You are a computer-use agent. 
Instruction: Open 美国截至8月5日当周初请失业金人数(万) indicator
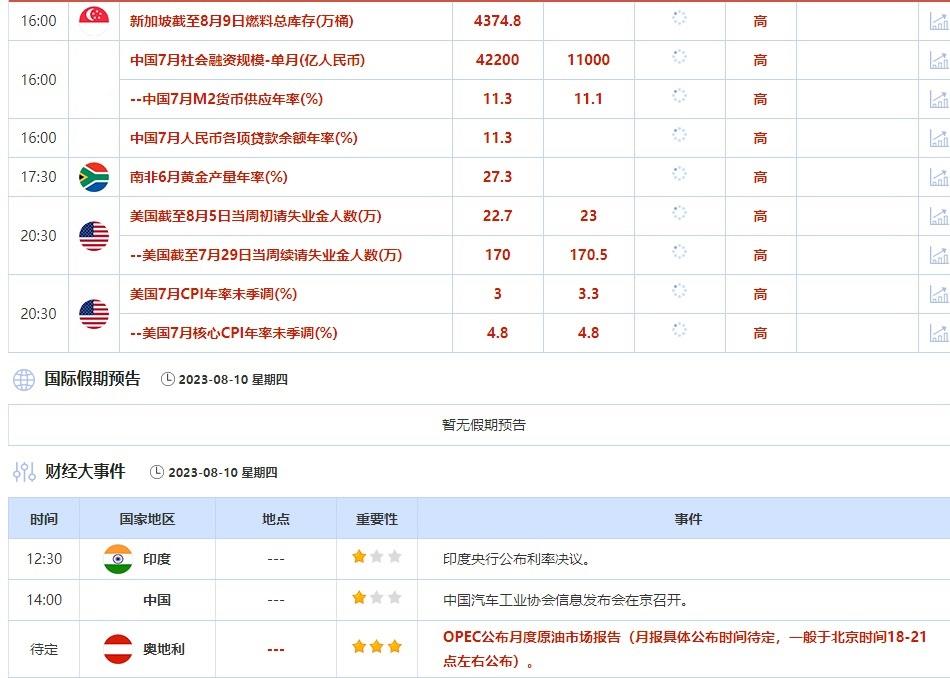click(x=256, y=216)
